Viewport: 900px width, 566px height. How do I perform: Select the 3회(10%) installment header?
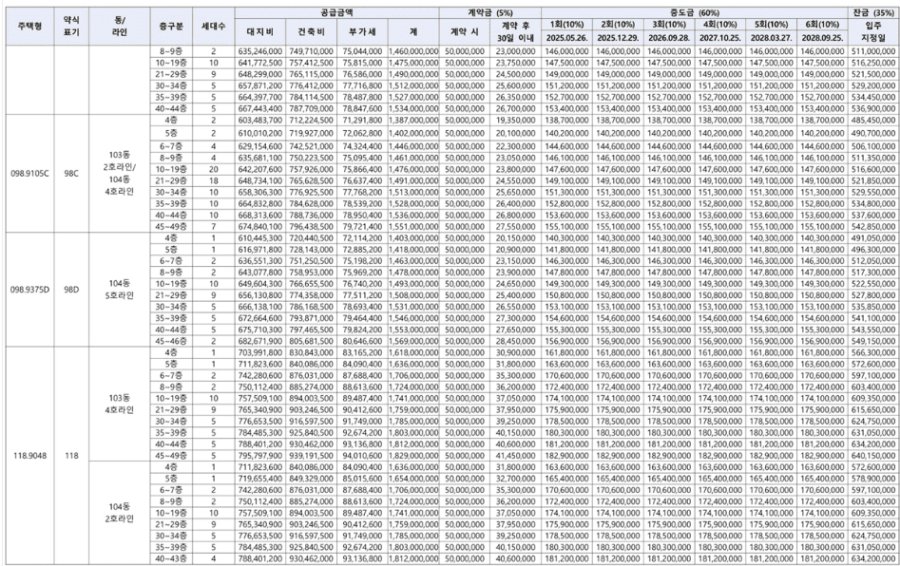point(669,25)
